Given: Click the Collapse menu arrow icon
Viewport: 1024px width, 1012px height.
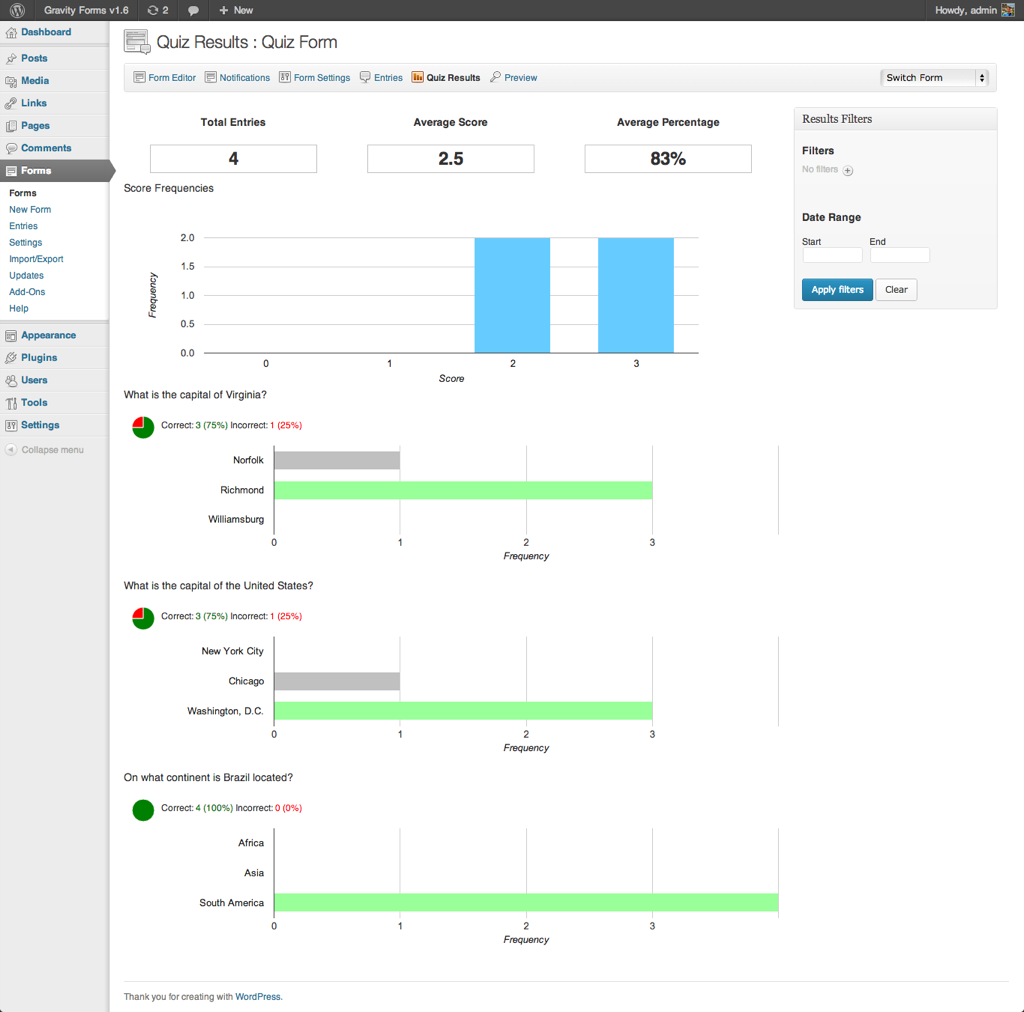Looking at the screenshot, I should (11, 450).
